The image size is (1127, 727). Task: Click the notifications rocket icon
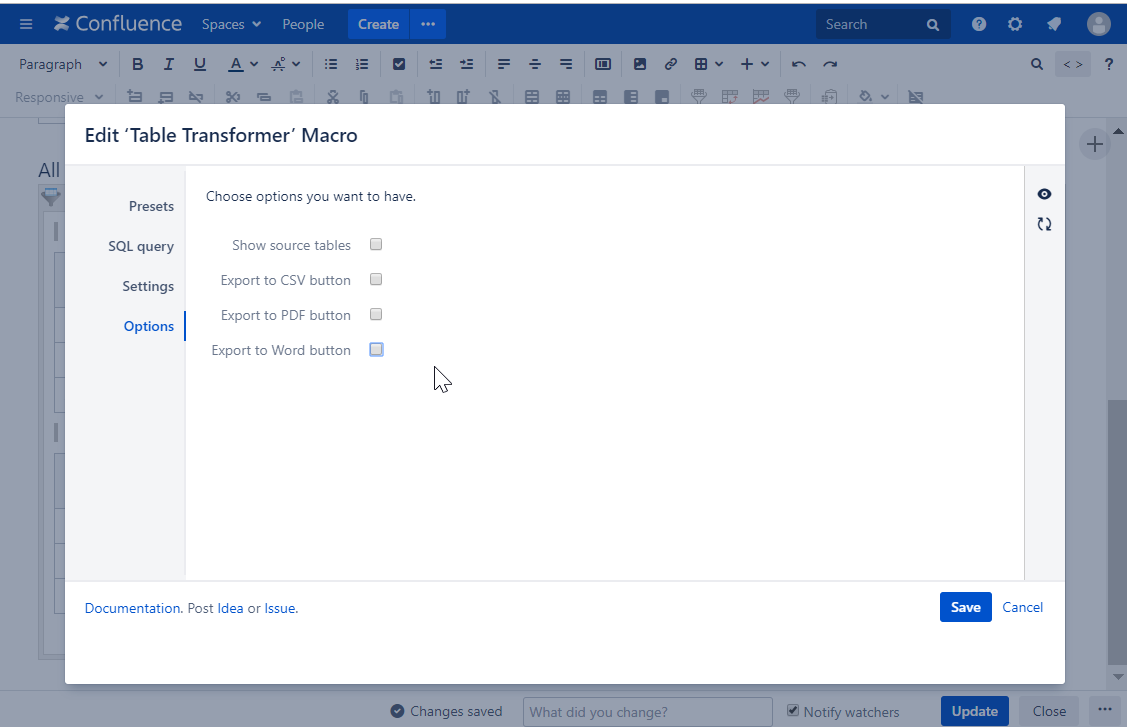coord(1054,24)
